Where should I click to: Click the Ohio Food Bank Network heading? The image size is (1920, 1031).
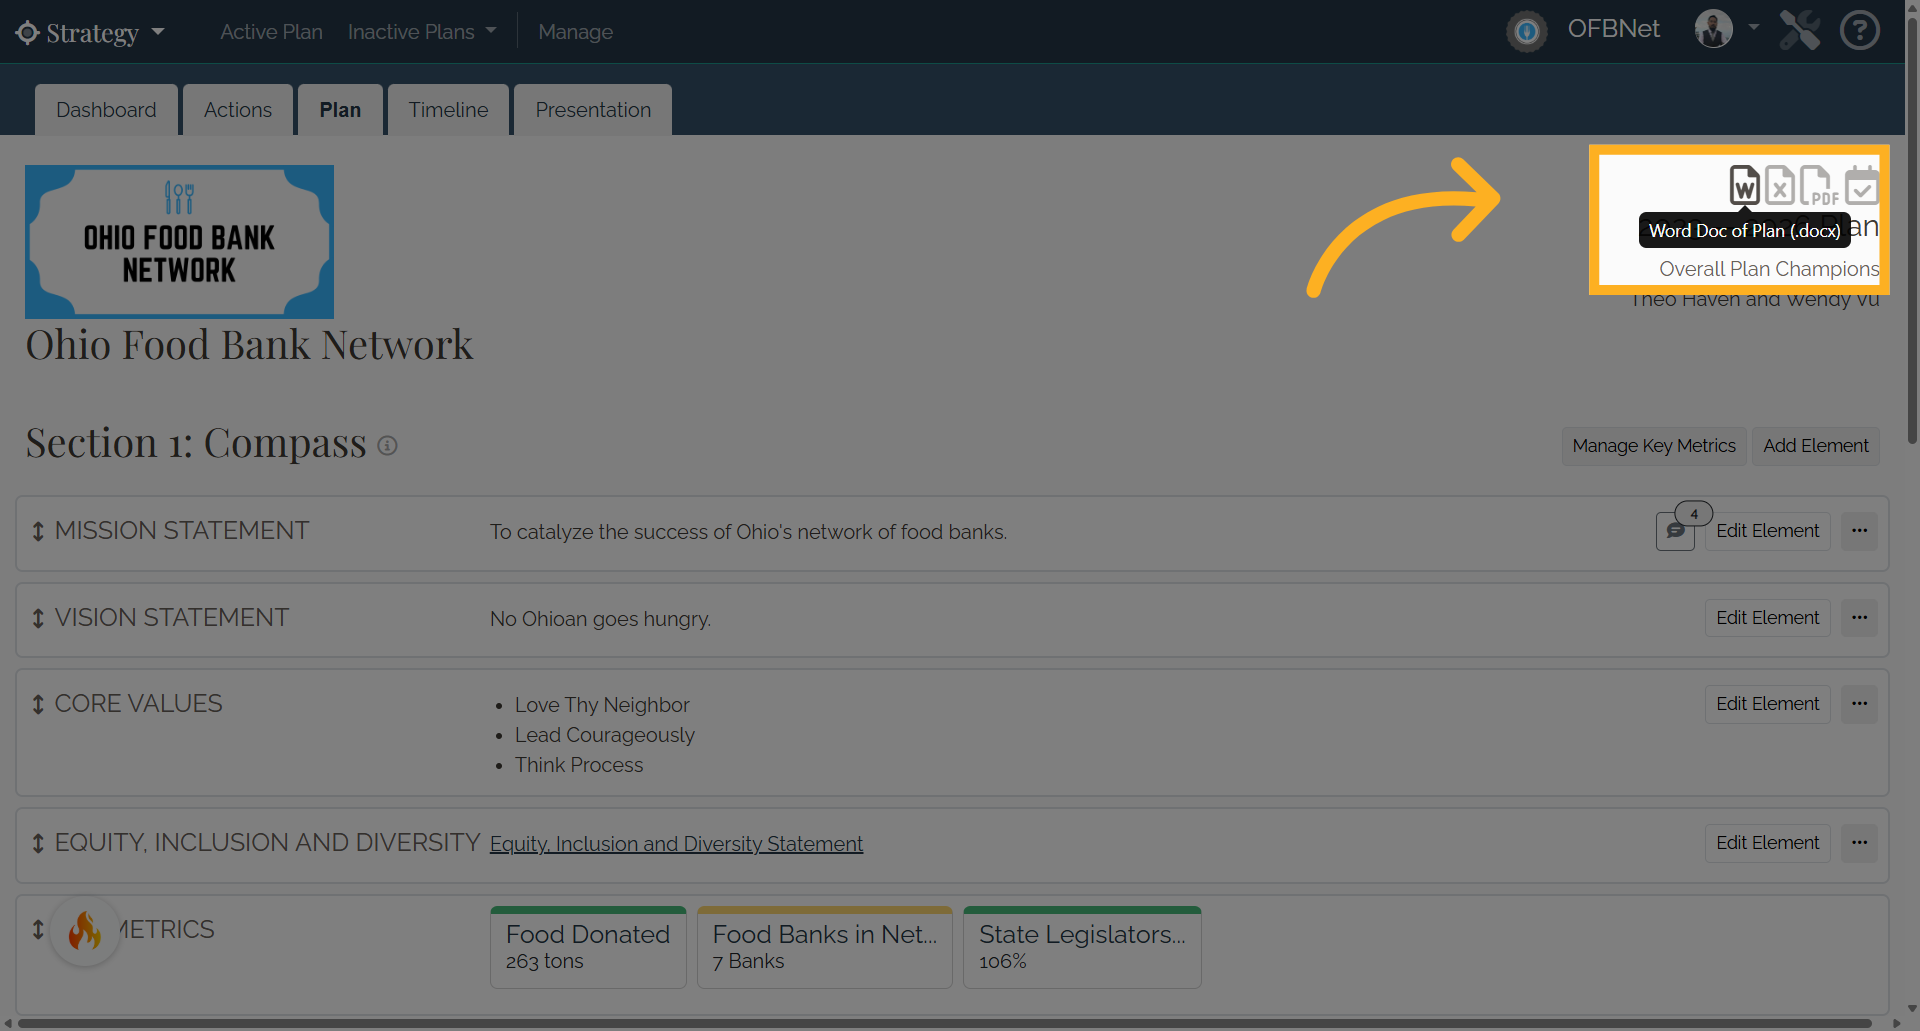coord(249,345)
